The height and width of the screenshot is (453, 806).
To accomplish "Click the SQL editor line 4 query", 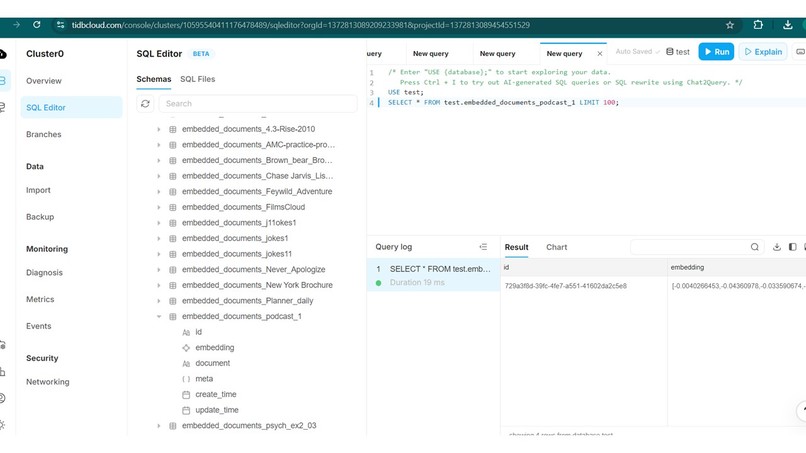I will (503, 102).
